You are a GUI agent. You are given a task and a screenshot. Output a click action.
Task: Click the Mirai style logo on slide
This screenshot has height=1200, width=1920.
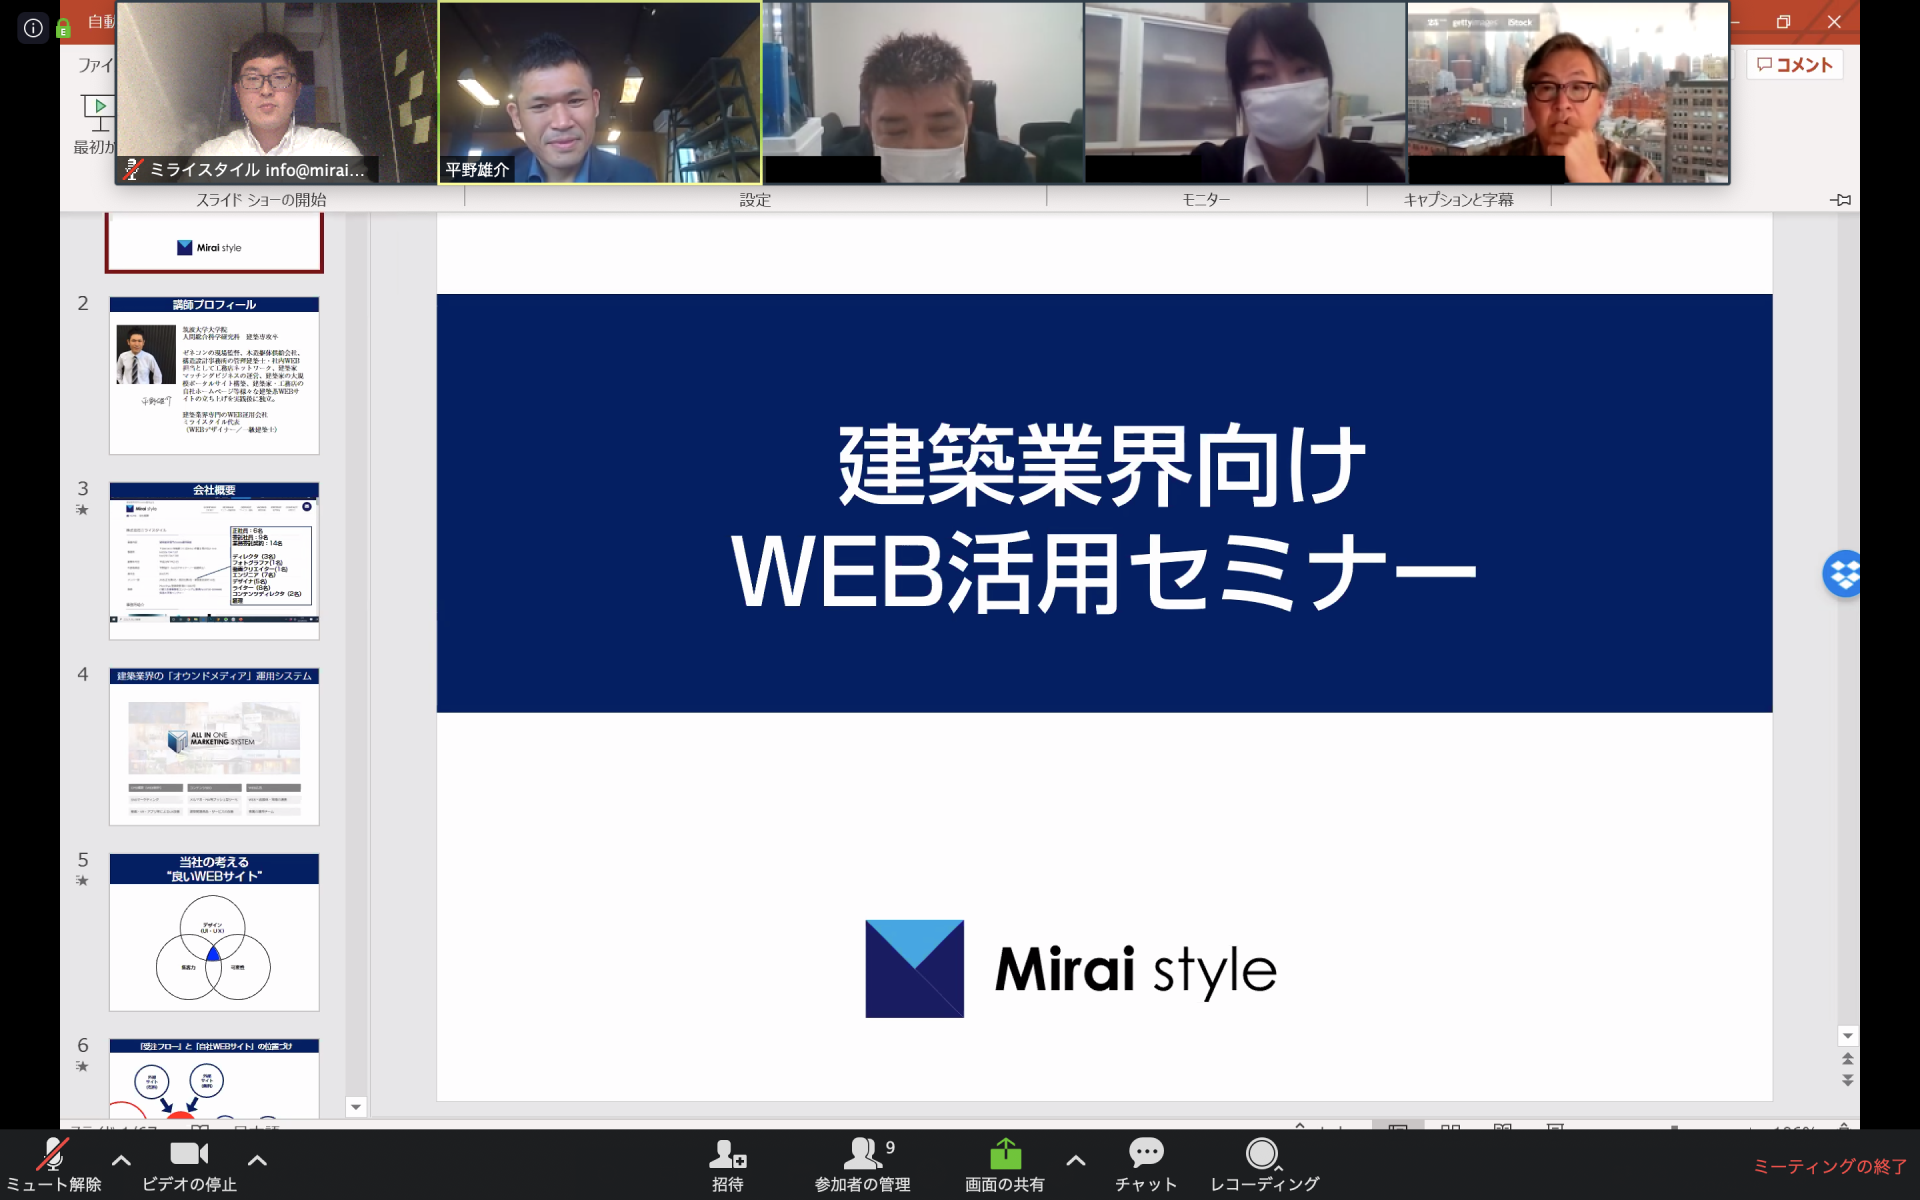pyautogui.click(x=1071, y=969)
